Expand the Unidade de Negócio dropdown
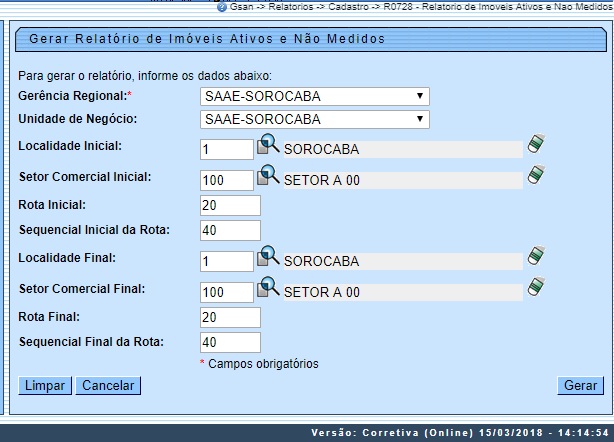The width and height of the screenshot is (614, 442). pyautogui.click(x=315, y=119)
